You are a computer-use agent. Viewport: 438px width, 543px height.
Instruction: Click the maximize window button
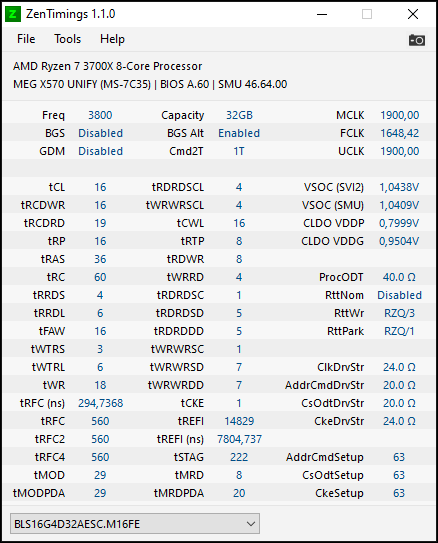[367, 14]
